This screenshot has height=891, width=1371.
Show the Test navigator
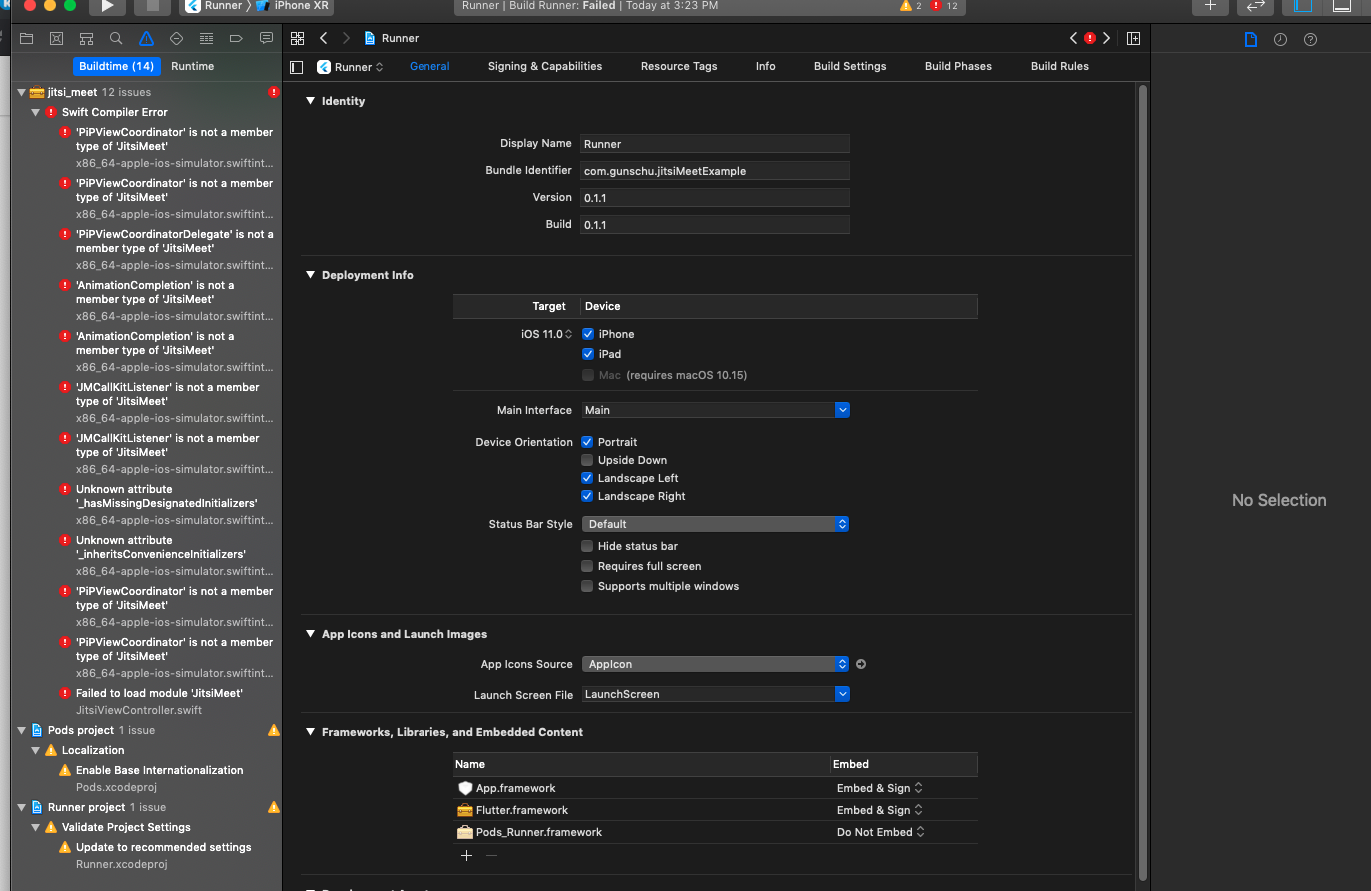tap(176, 38)
